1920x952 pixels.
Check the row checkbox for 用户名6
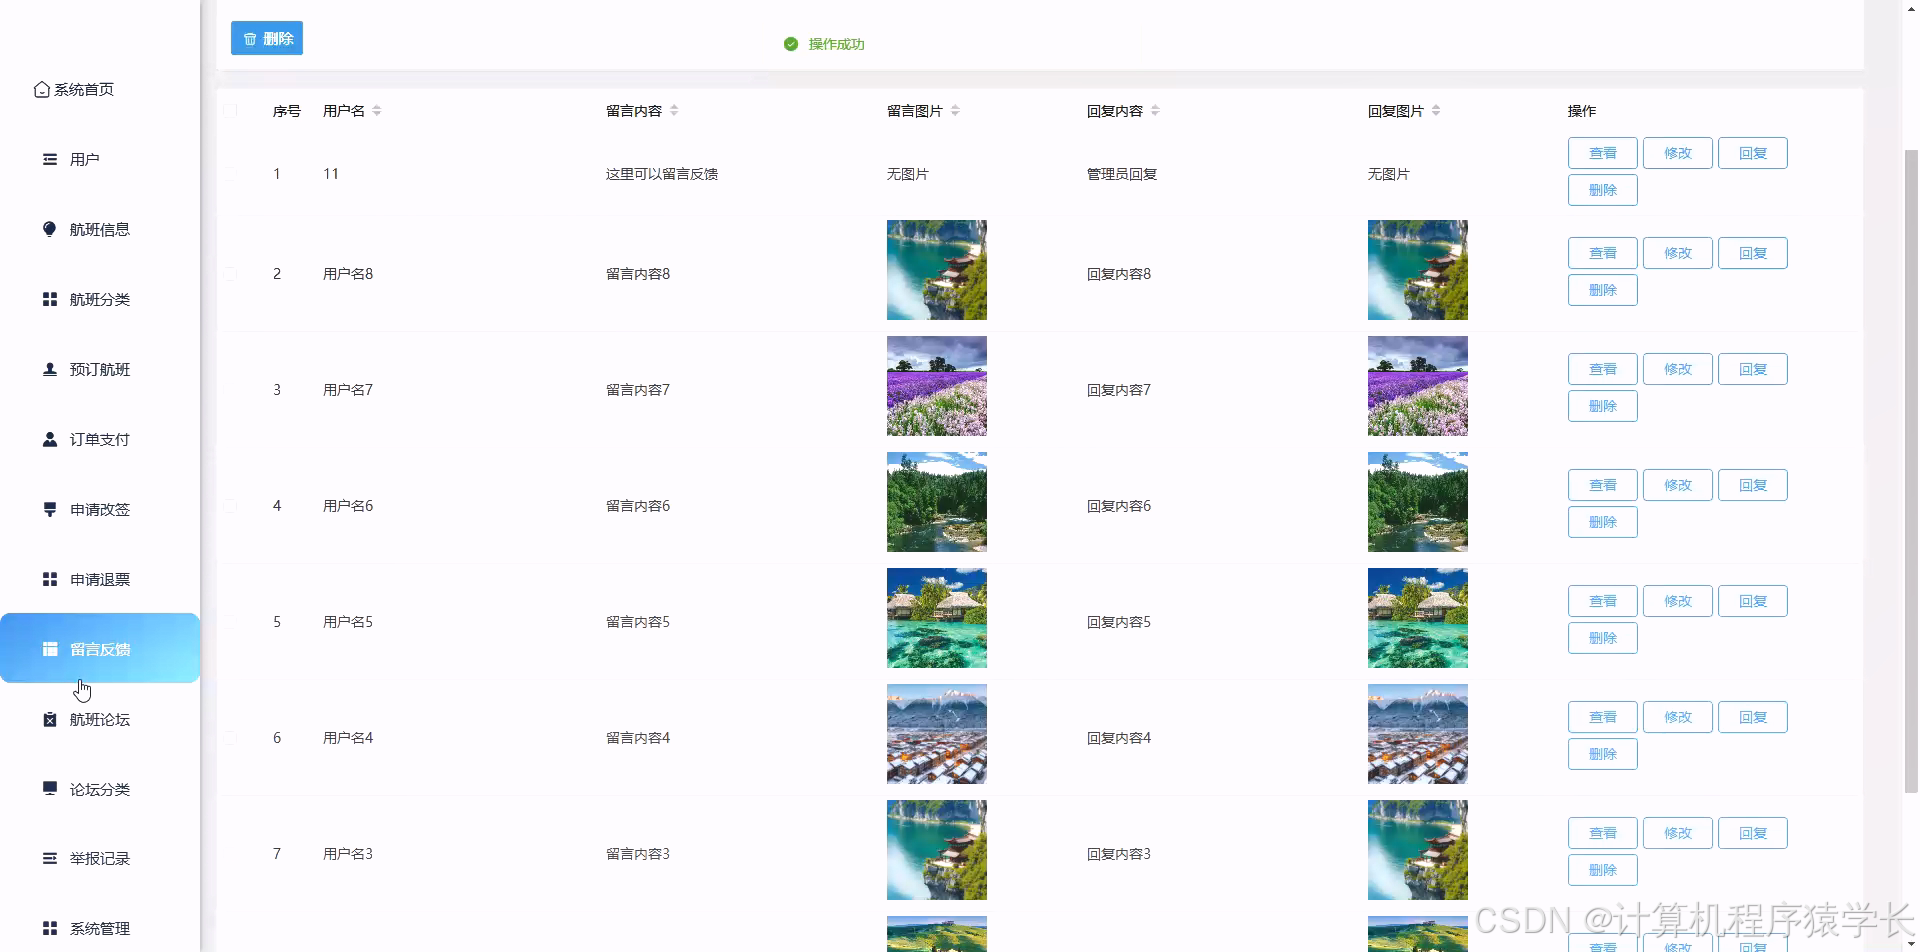pyautogui.click(x=228, y=505)
